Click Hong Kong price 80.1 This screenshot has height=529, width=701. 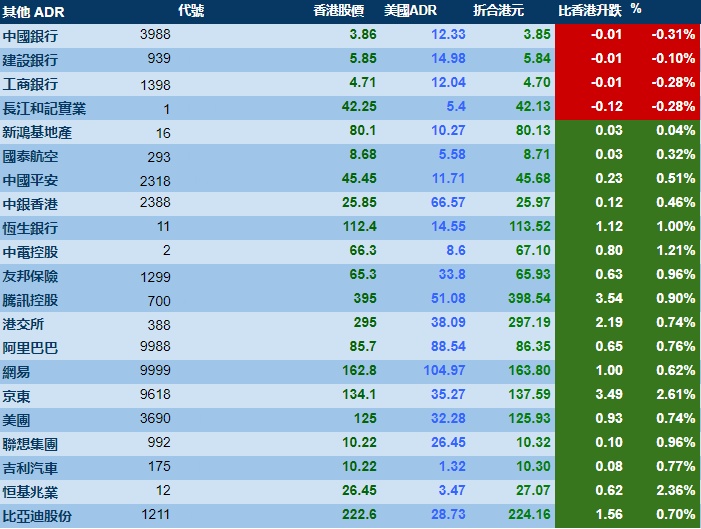(363, 131)
